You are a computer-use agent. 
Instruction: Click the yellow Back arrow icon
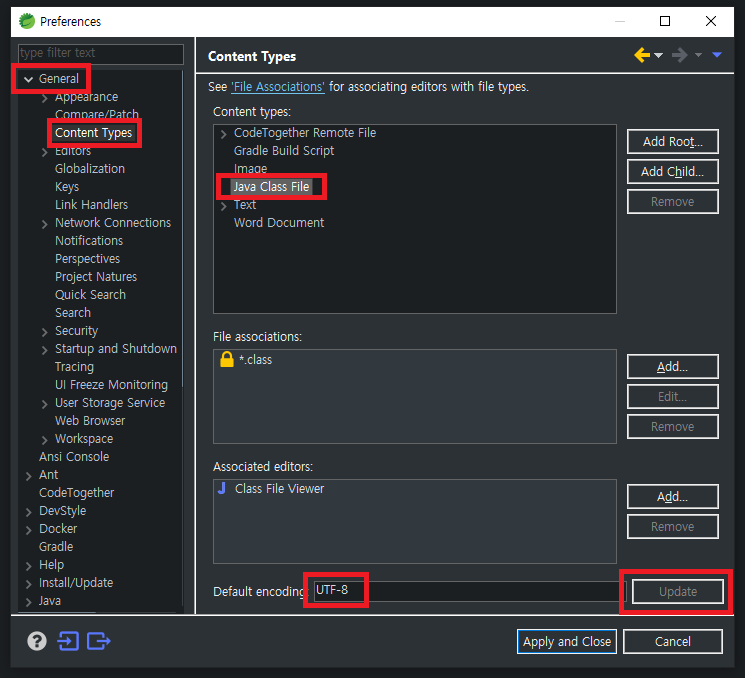point(642,55)
